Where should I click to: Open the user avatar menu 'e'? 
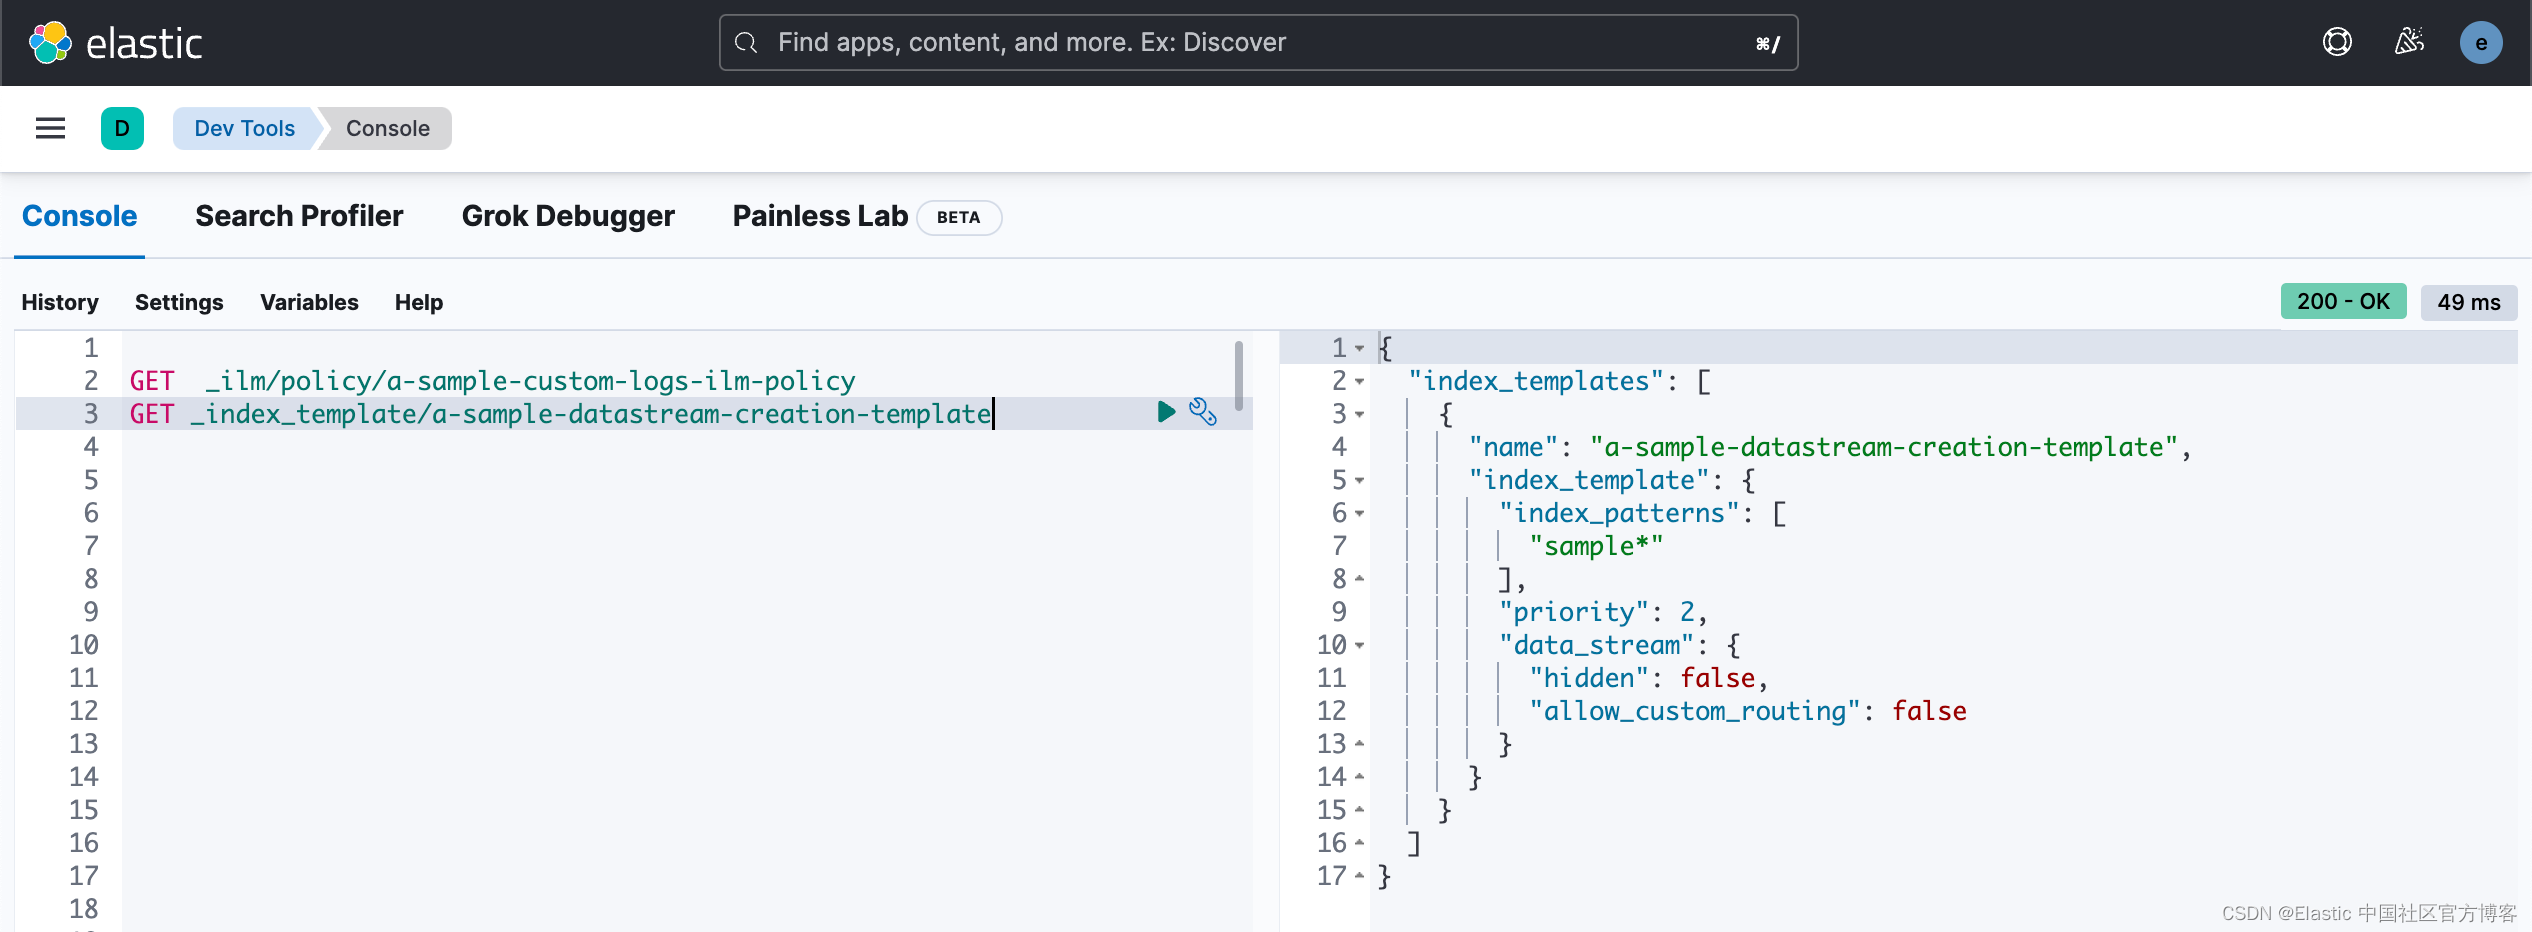2481,43
